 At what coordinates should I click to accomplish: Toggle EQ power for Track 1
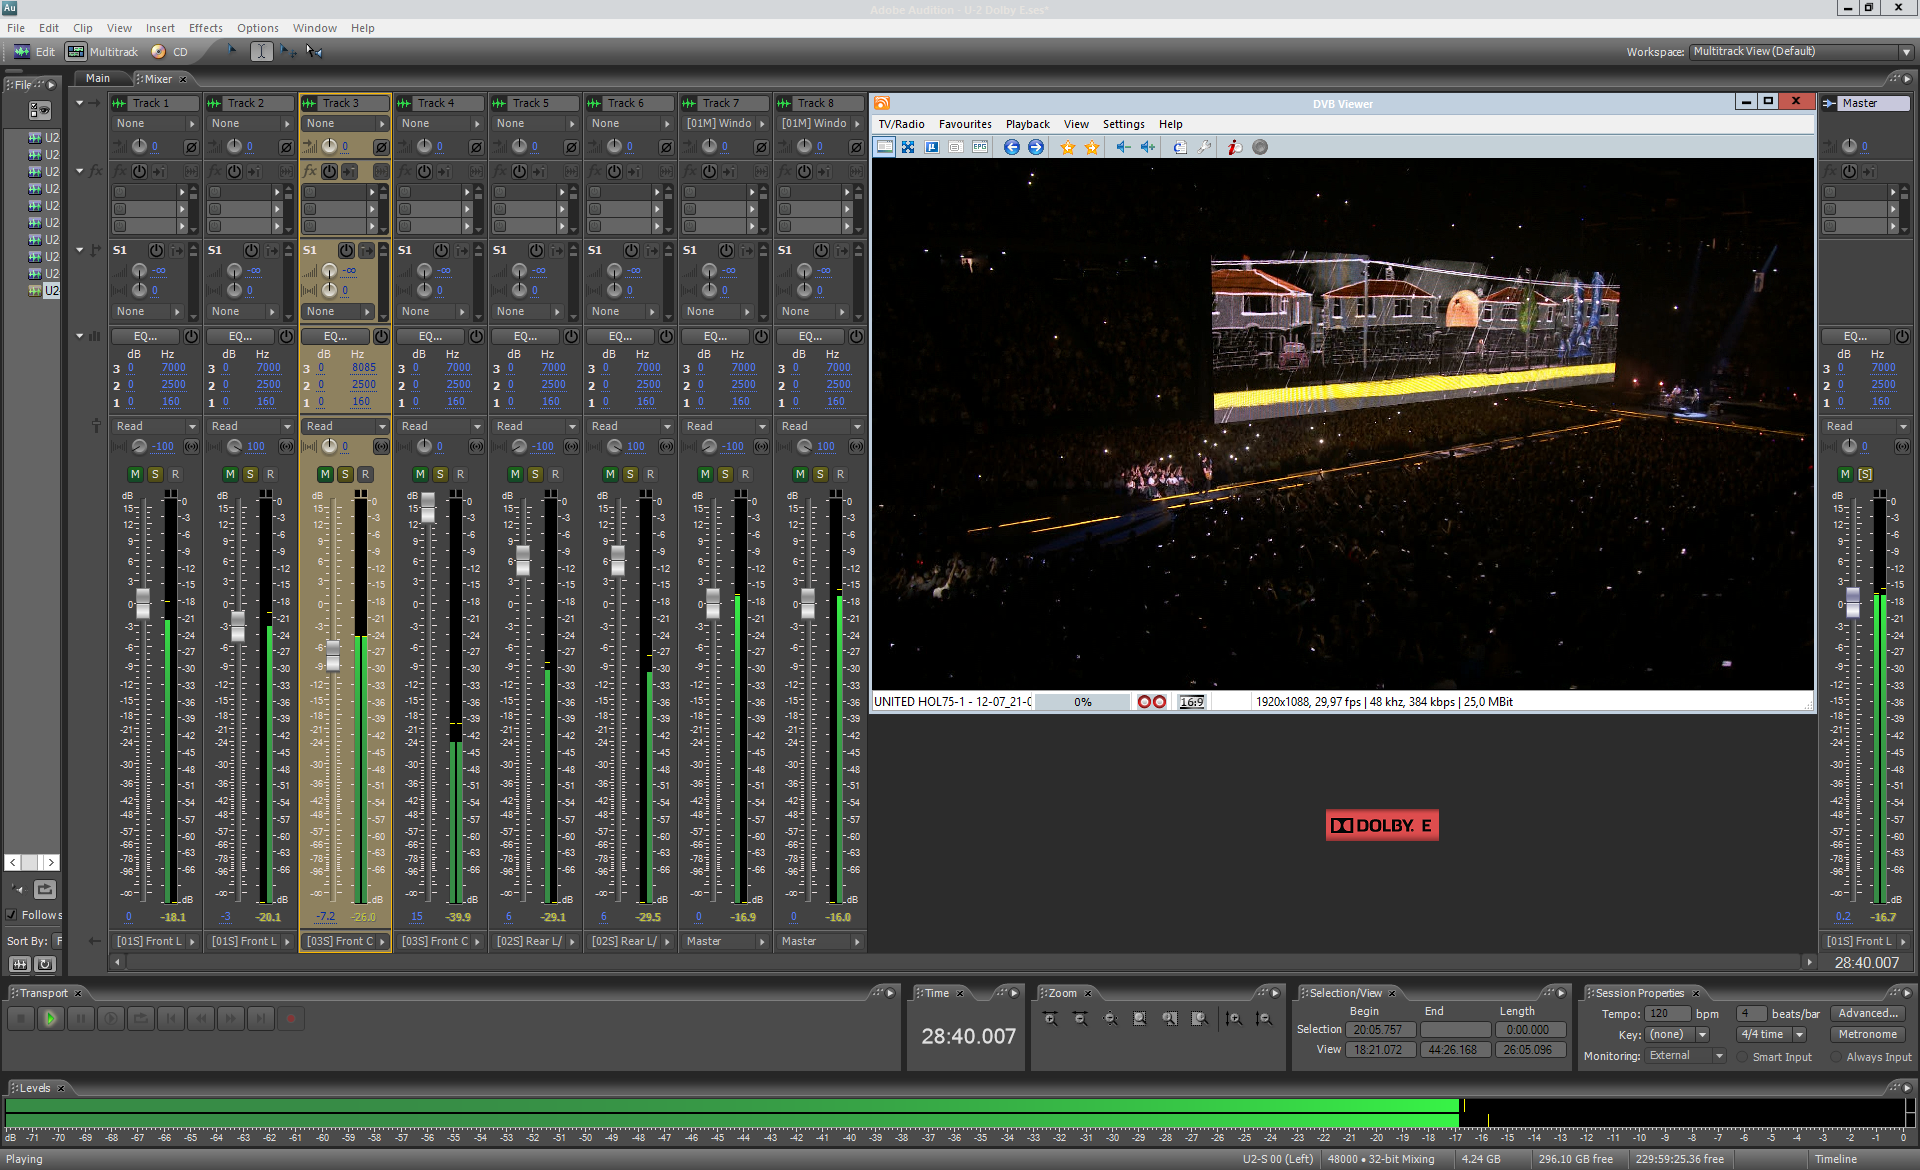click(191, 336)
